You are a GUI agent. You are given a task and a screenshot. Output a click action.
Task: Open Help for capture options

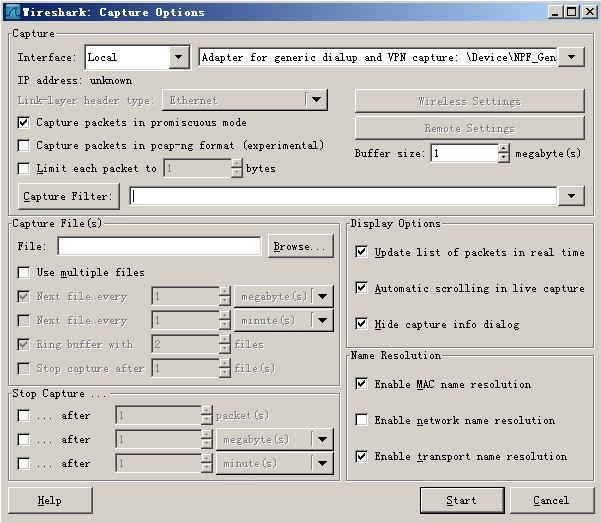point(50,500)
